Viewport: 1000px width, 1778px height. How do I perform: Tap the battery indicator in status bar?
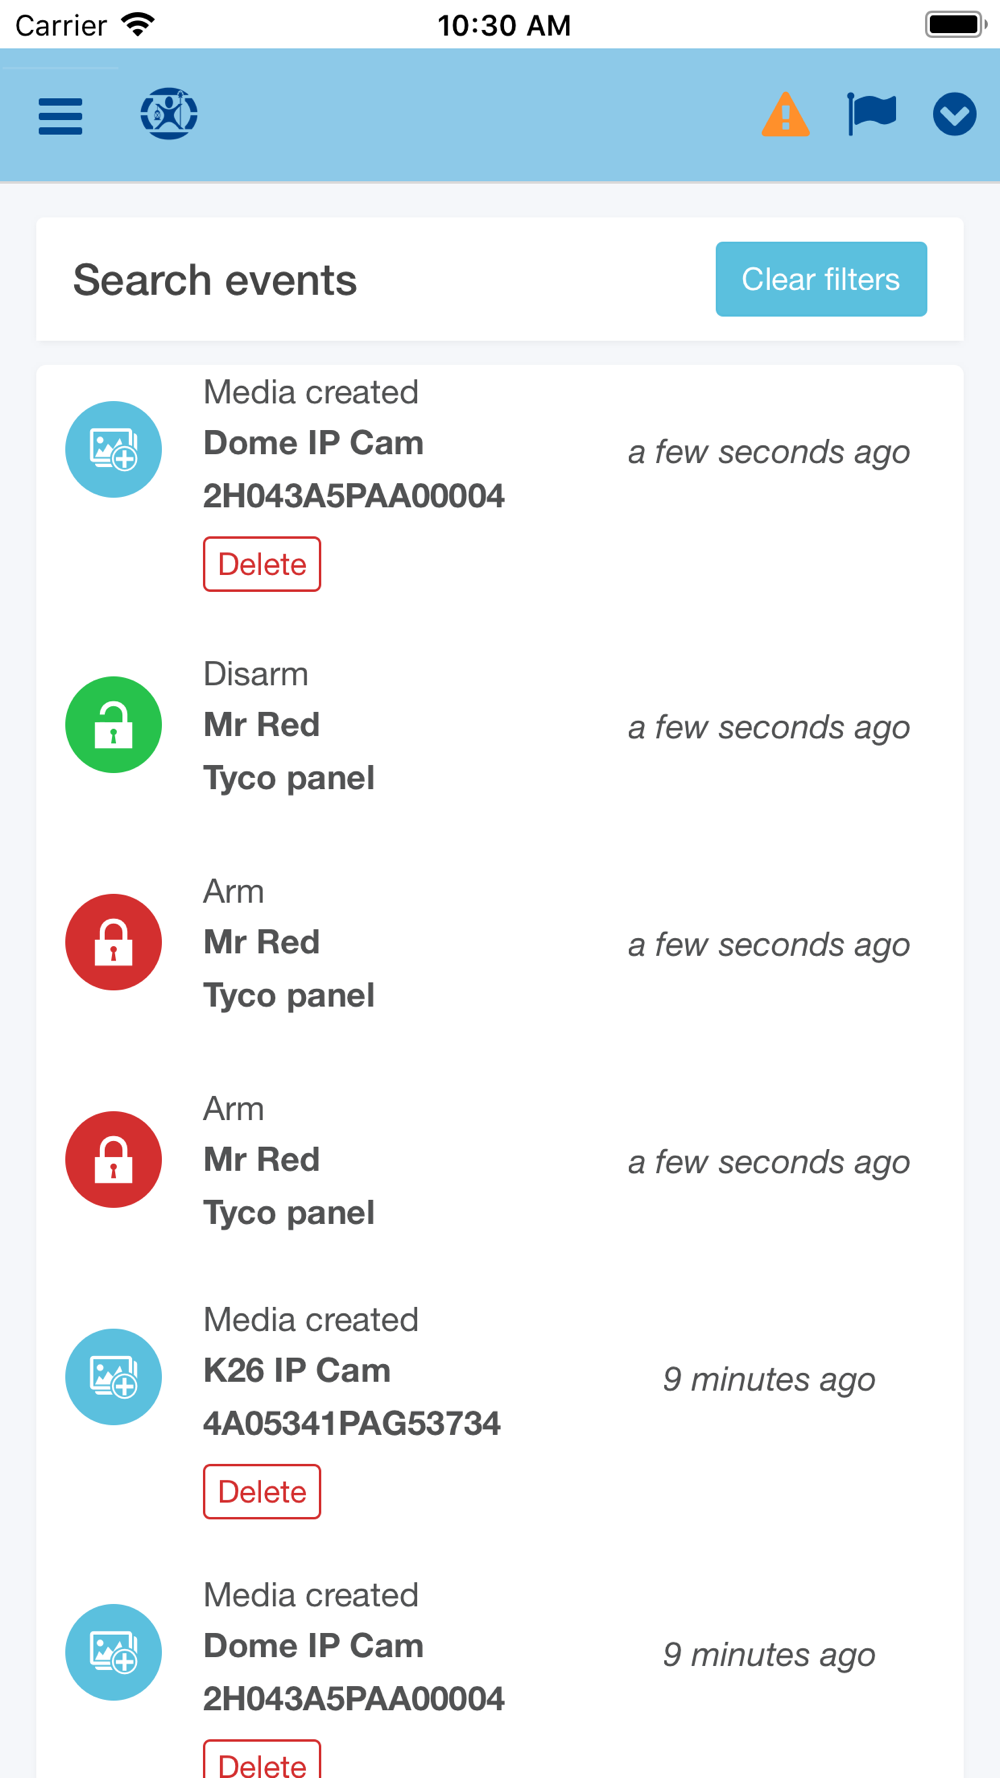tap(955, 24)
